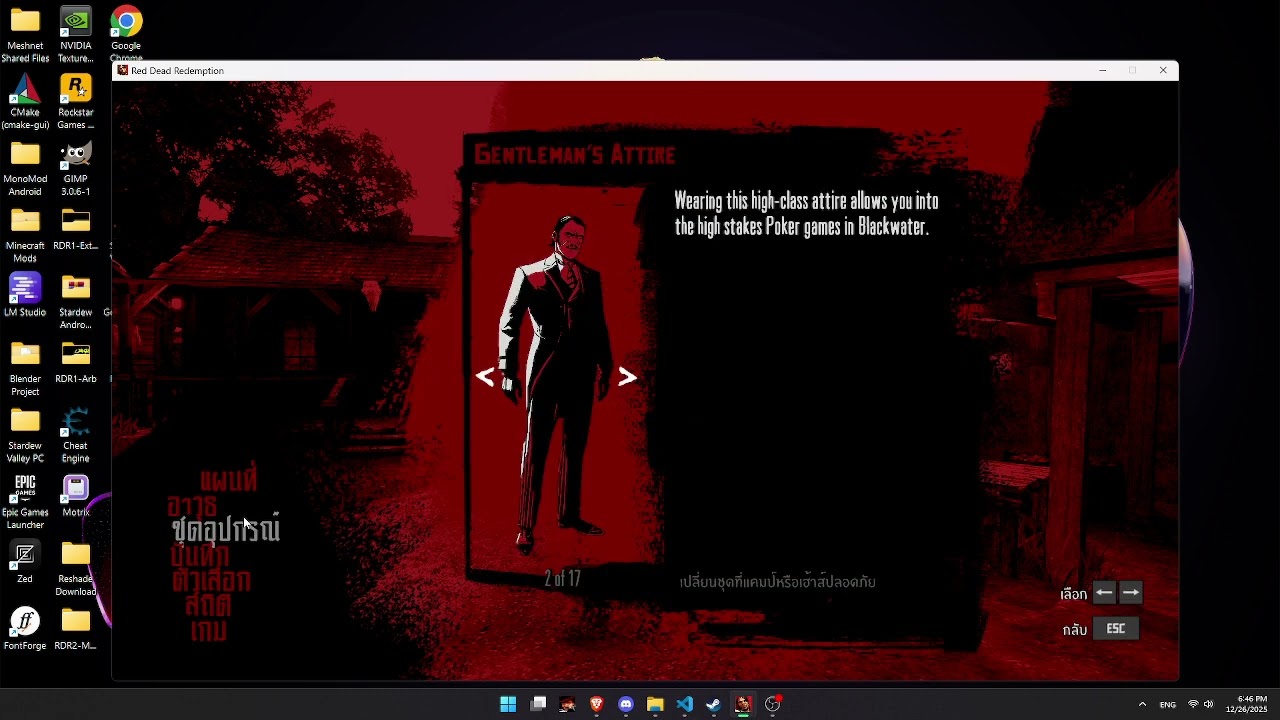Open the สถิติ (Stats) menu entry
The image size is (1280, 720).
tap(208, 605)
